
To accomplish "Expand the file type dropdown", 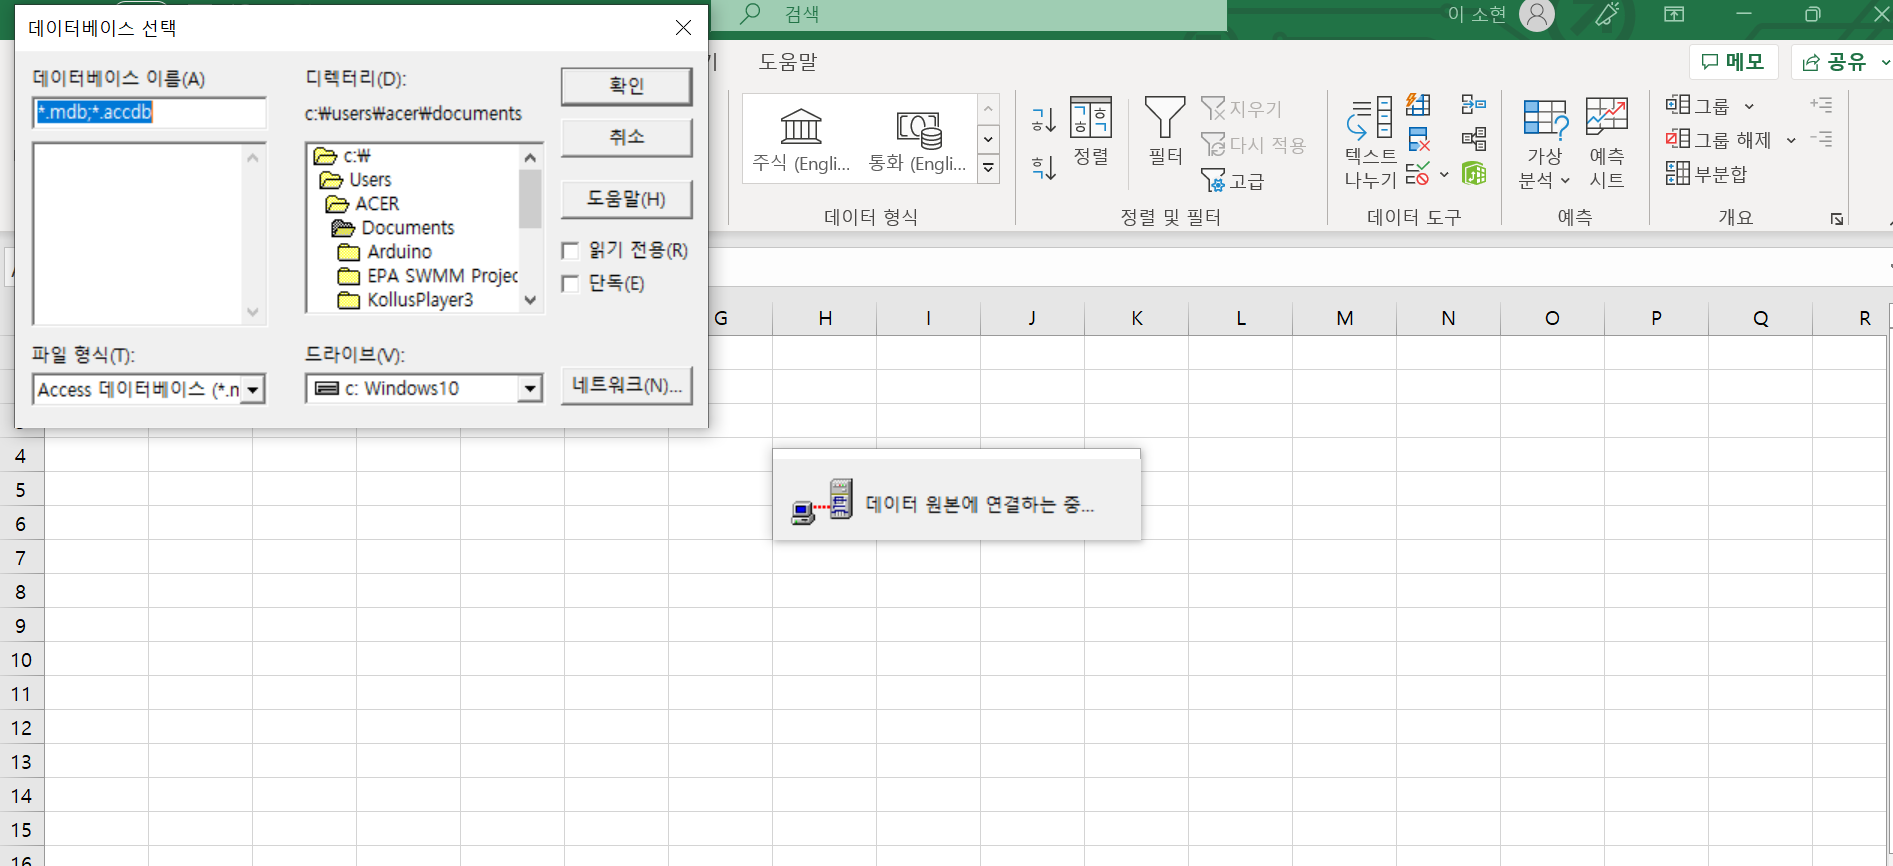I will click(254, 389).
